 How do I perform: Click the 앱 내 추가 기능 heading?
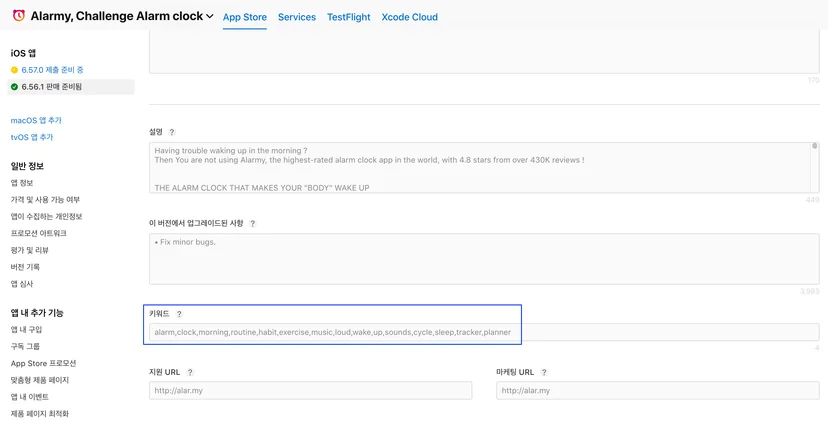click(x=37, y=313)
